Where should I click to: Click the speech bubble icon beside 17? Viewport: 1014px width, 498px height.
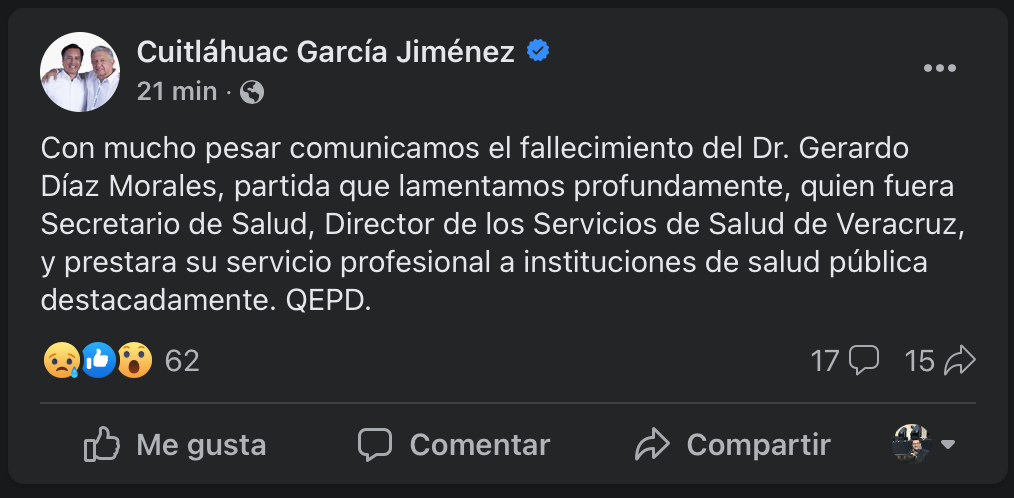[863, 360]
